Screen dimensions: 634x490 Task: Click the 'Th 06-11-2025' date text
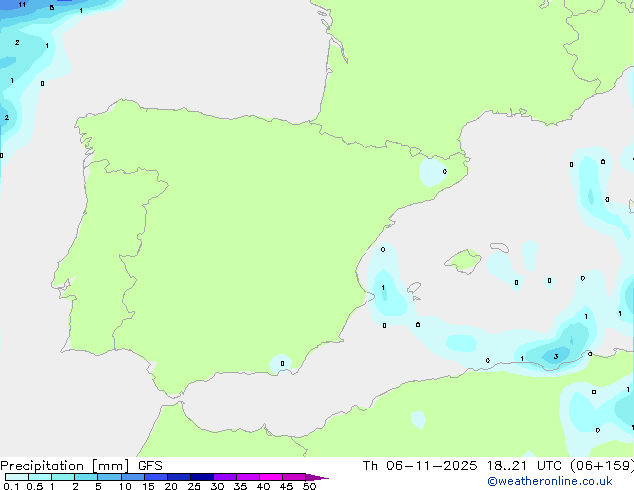click(x=420, y=466)
